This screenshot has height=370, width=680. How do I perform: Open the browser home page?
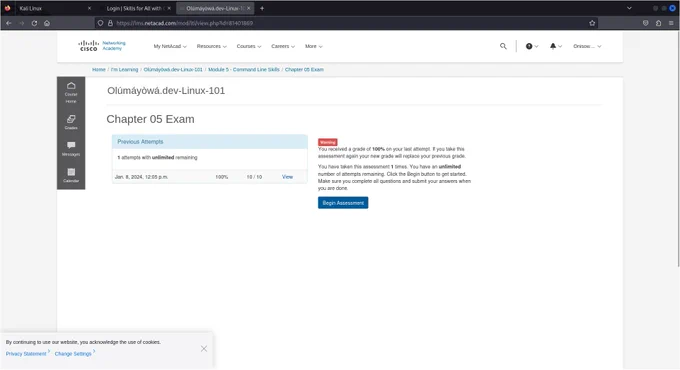click(47, 23)
